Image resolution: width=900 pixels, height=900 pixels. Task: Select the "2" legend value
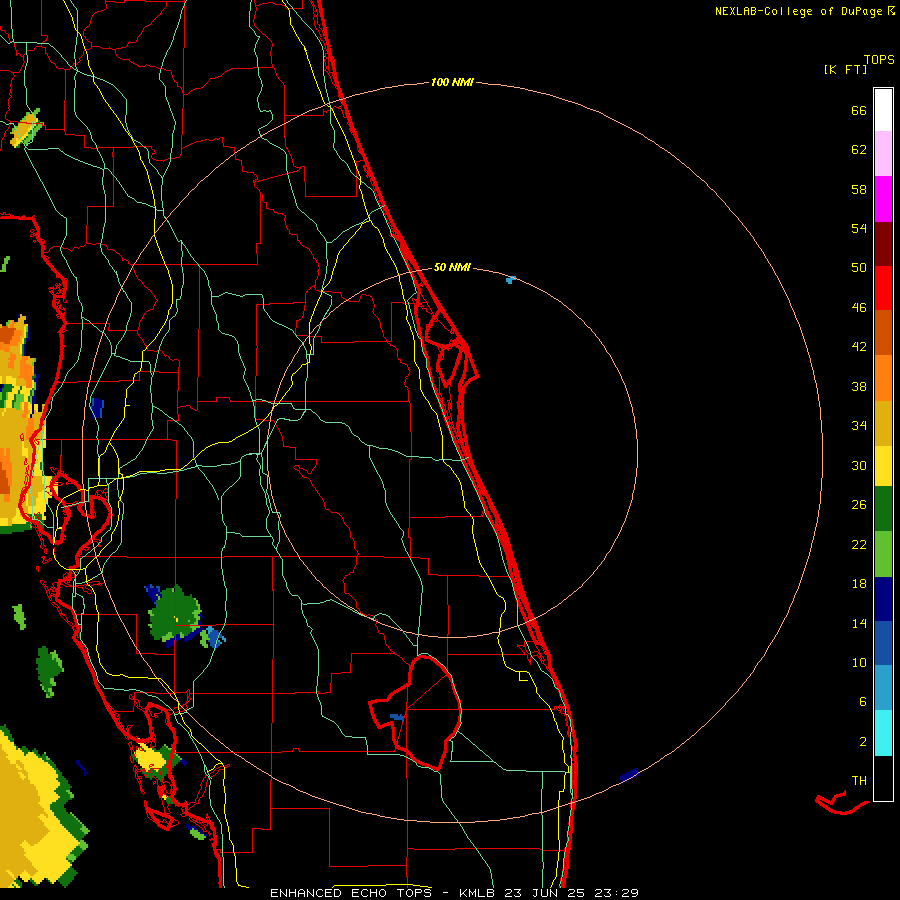click(862, 742)
